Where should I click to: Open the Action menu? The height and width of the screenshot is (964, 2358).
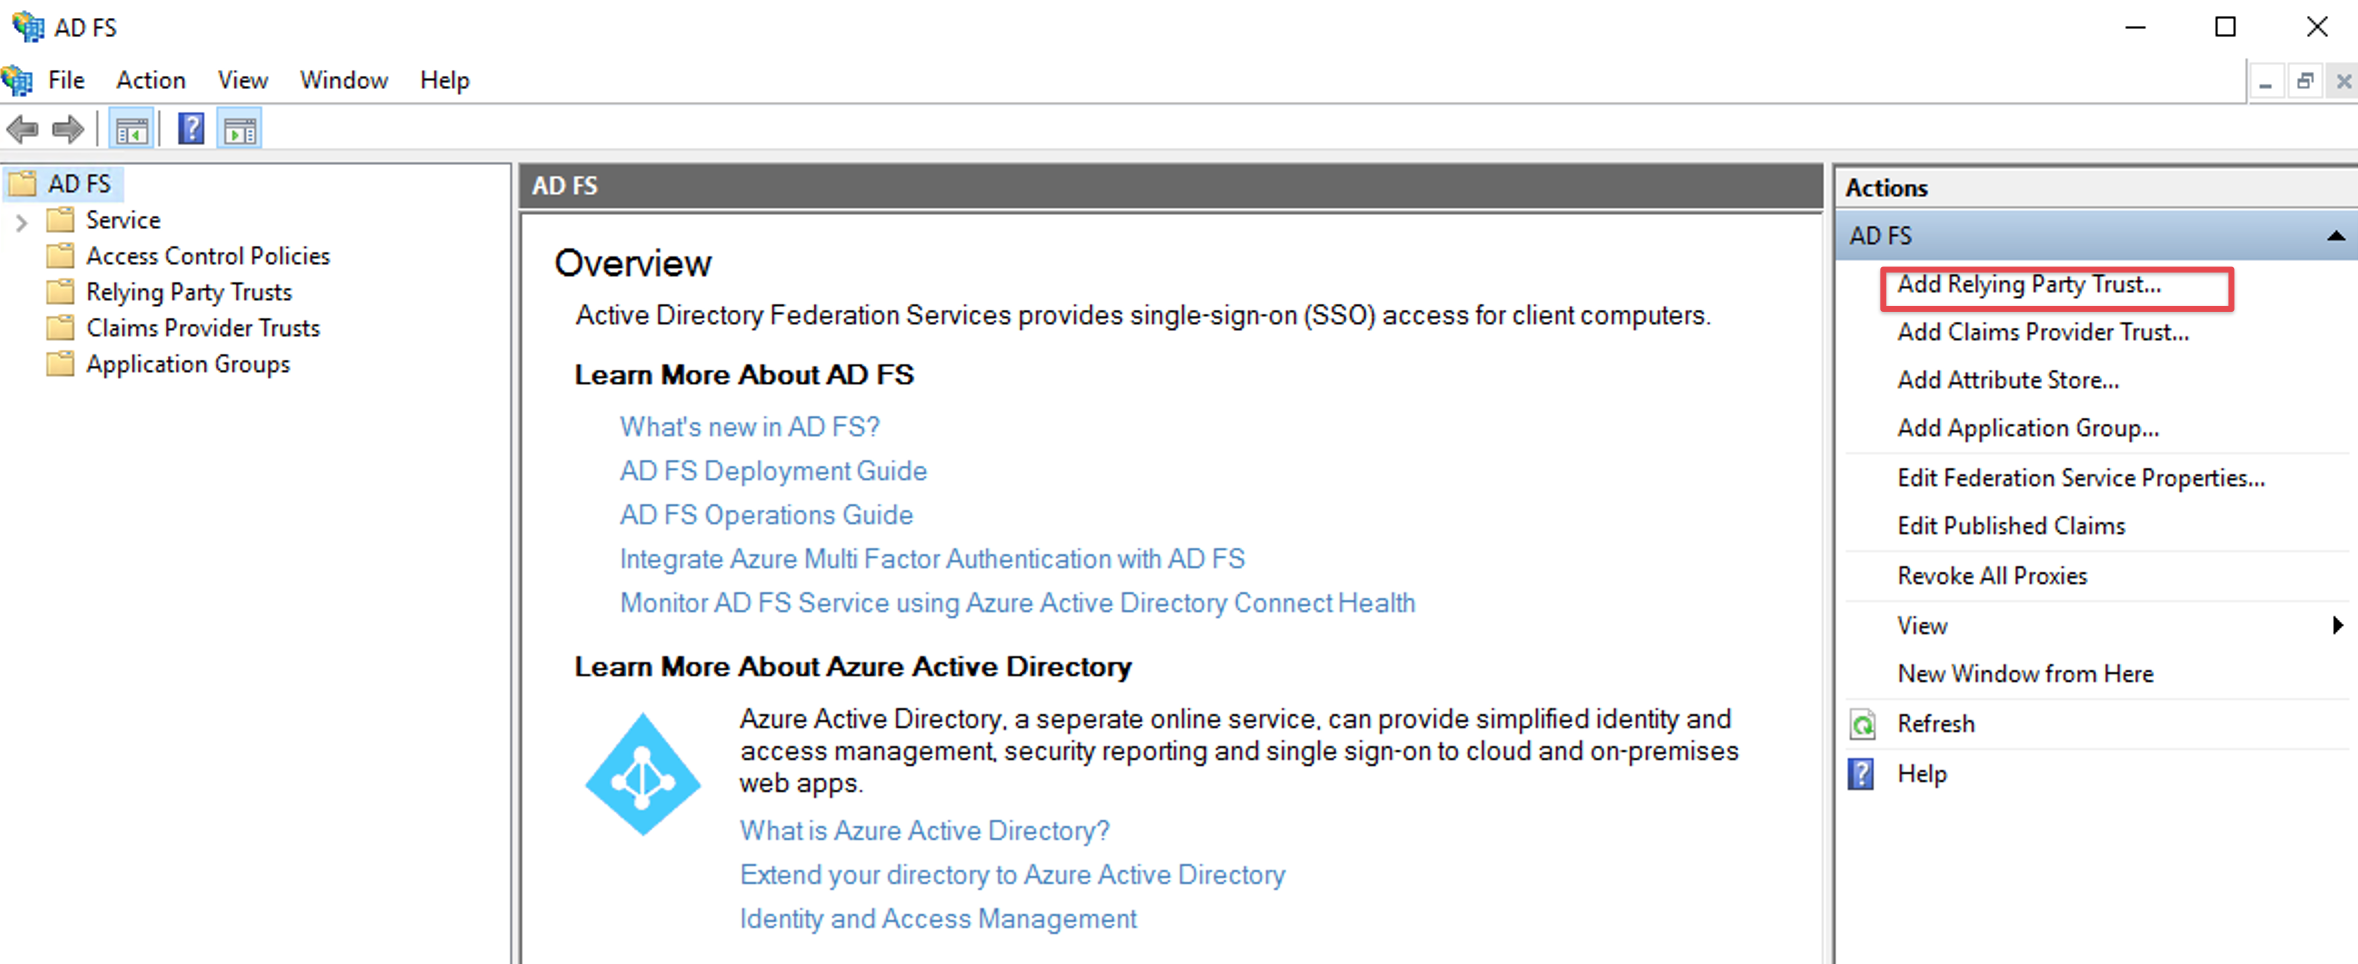coord(151,80)
